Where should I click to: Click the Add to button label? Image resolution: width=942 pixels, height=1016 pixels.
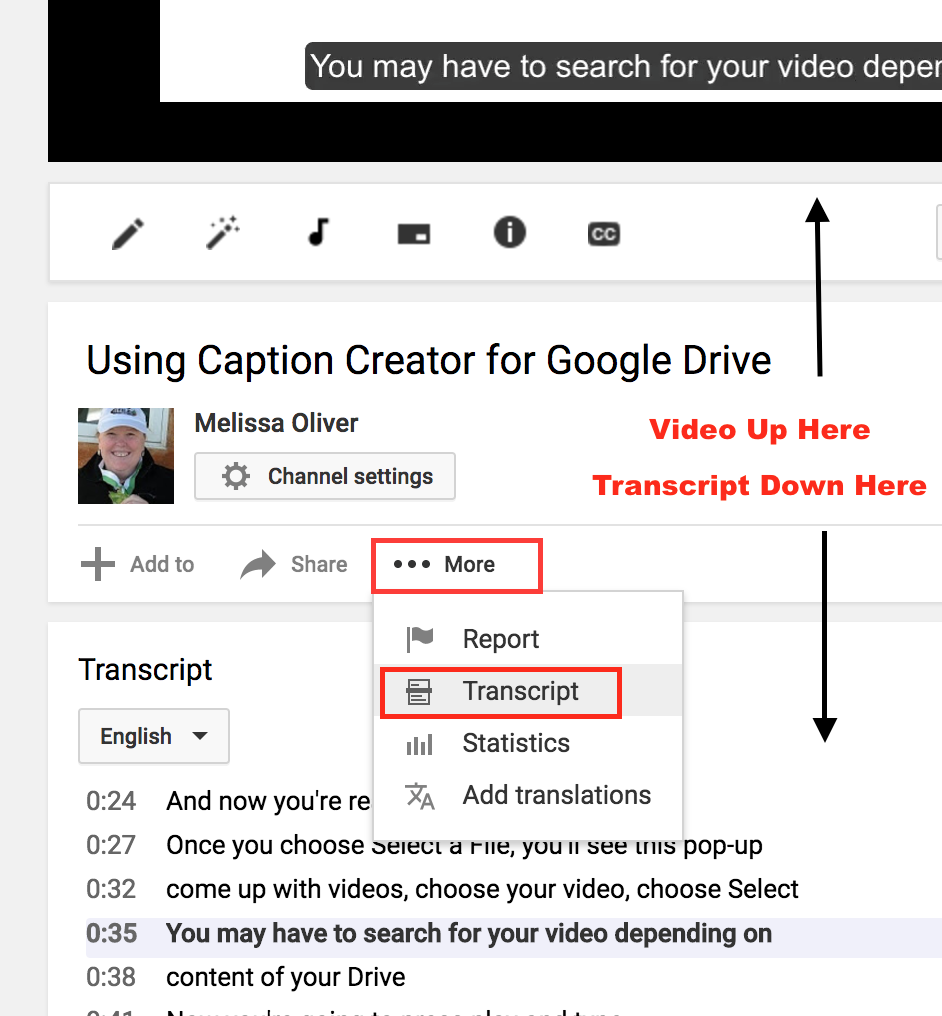[x=162, y=564]
